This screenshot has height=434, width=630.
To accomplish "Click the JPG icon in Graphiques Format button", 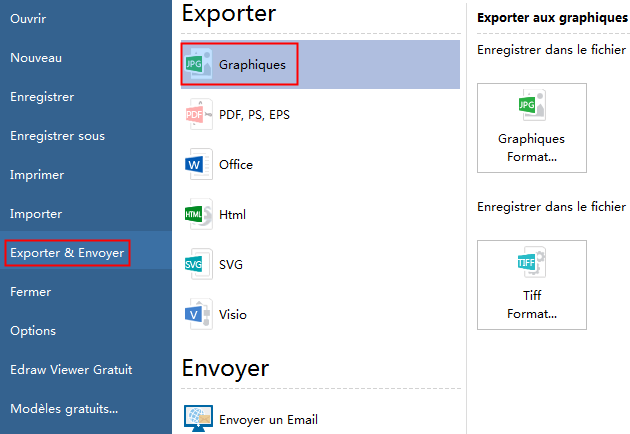I will [x=532, y=105].
